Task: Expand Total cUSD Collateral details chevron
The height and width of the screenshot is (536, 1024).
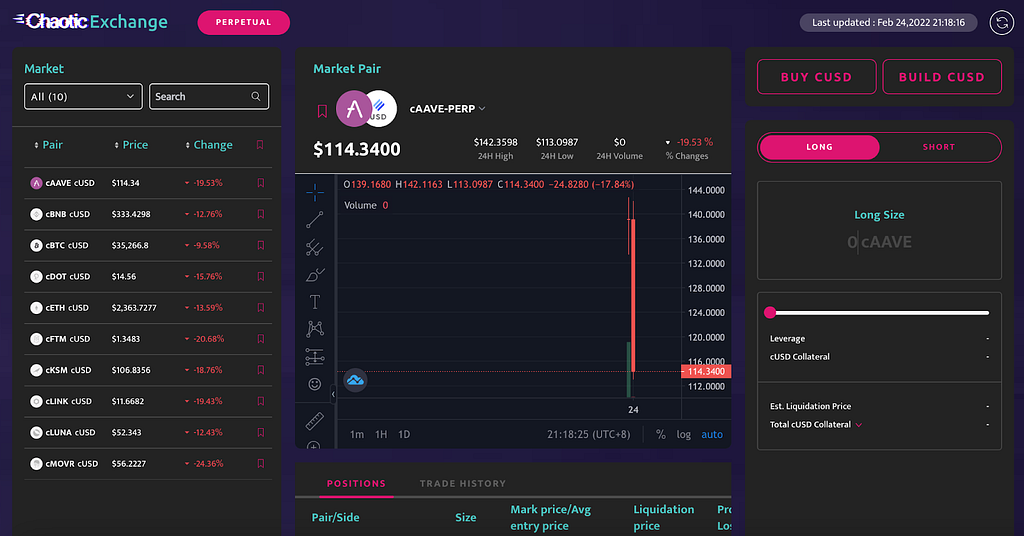Action: pyautogui.click(x=859, y=425)
